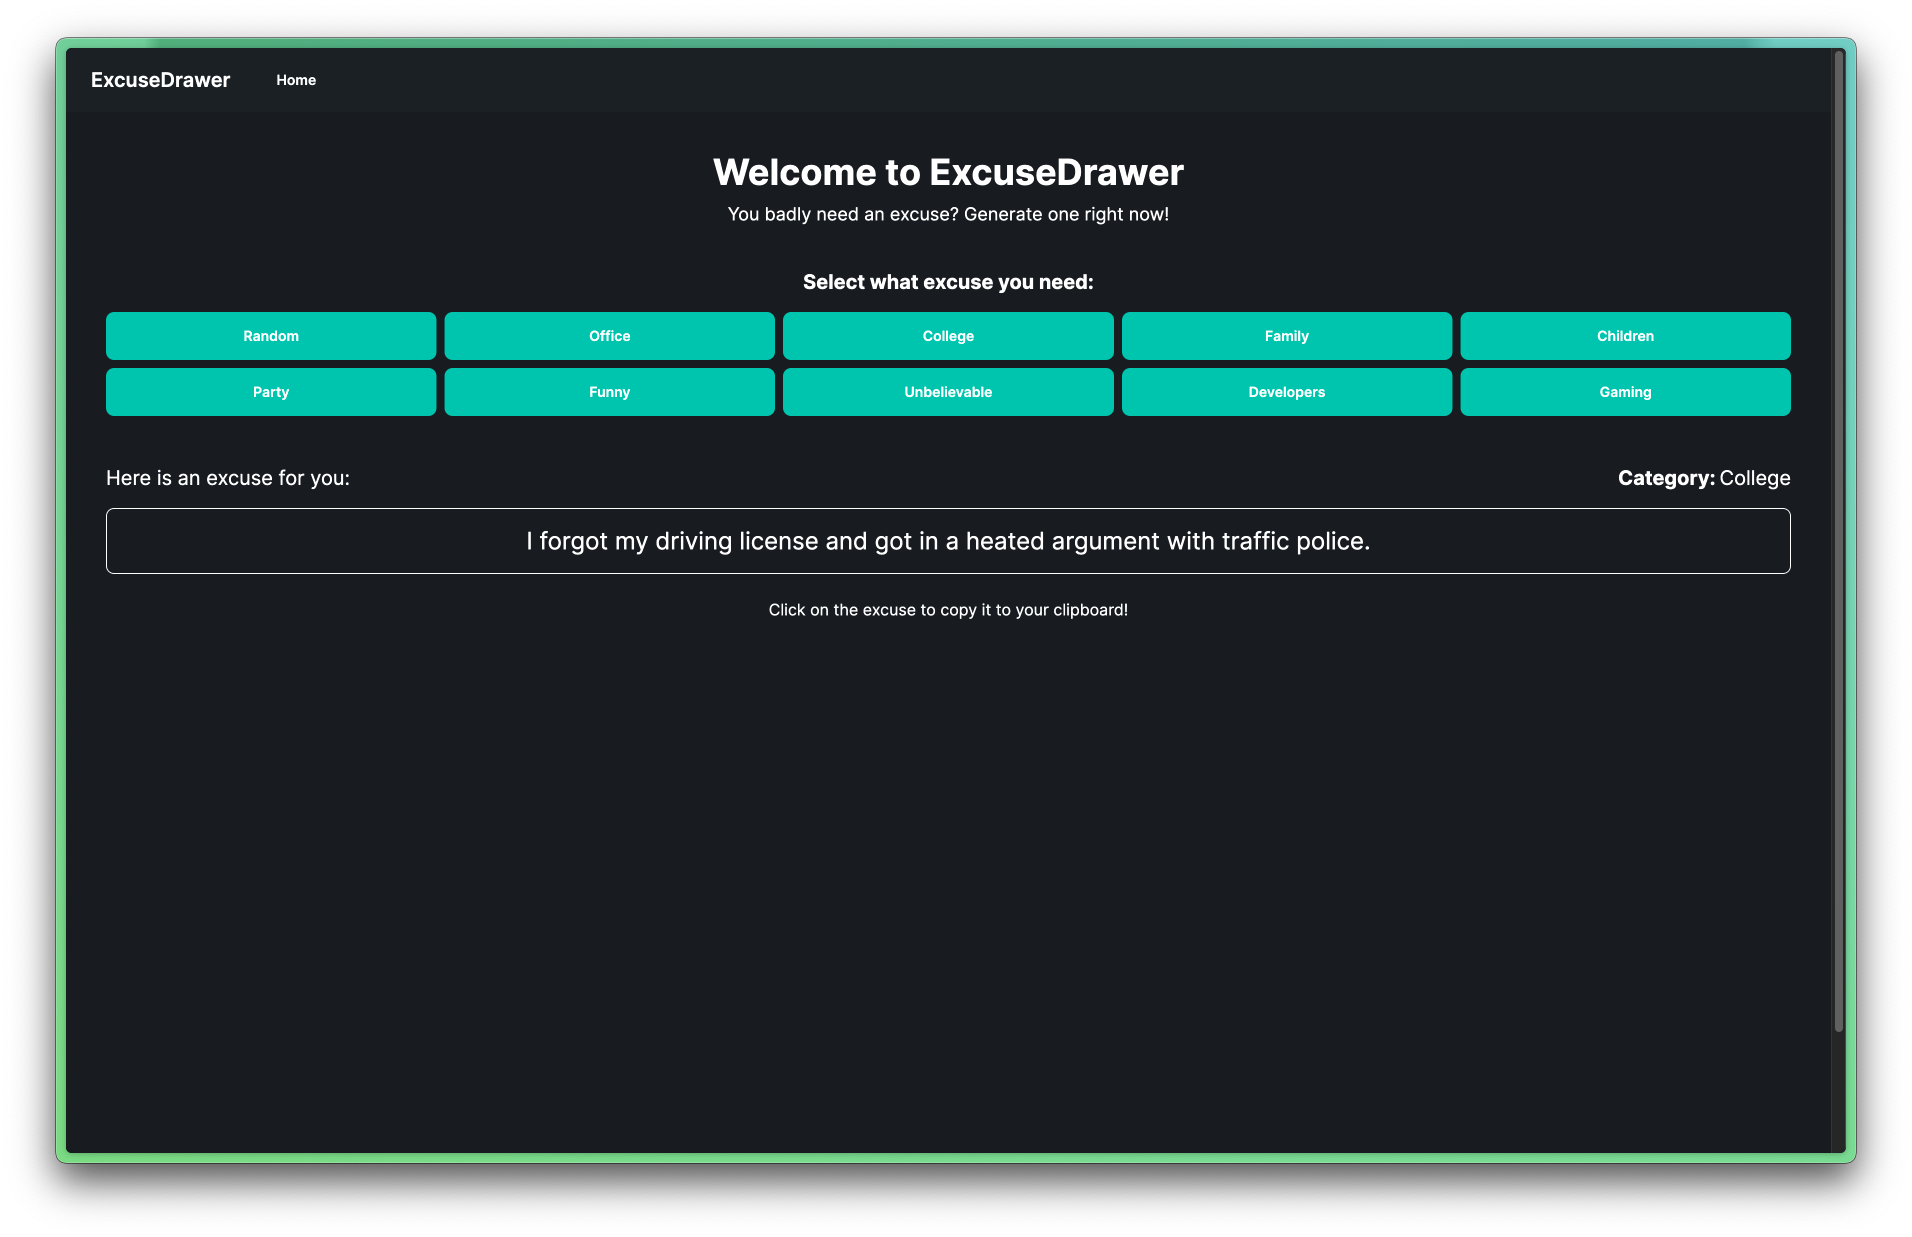The image size is (1912, 1237).
Task: Open the Home navigation link
Action: point(296,80)
